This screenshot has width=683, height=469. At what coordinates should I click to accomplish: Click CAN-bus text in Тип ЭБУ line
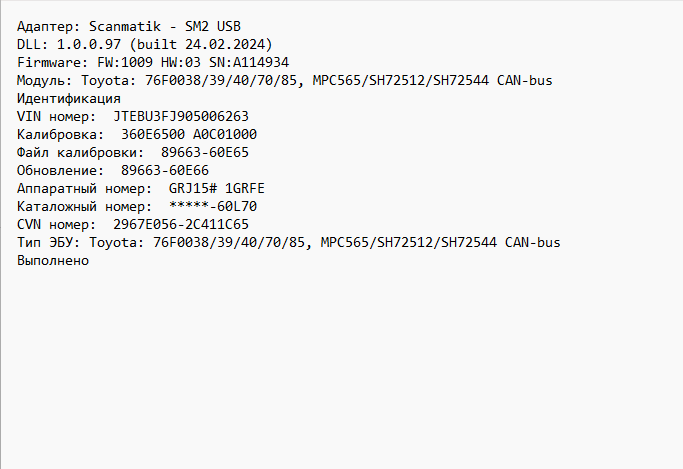pos(533,242)
